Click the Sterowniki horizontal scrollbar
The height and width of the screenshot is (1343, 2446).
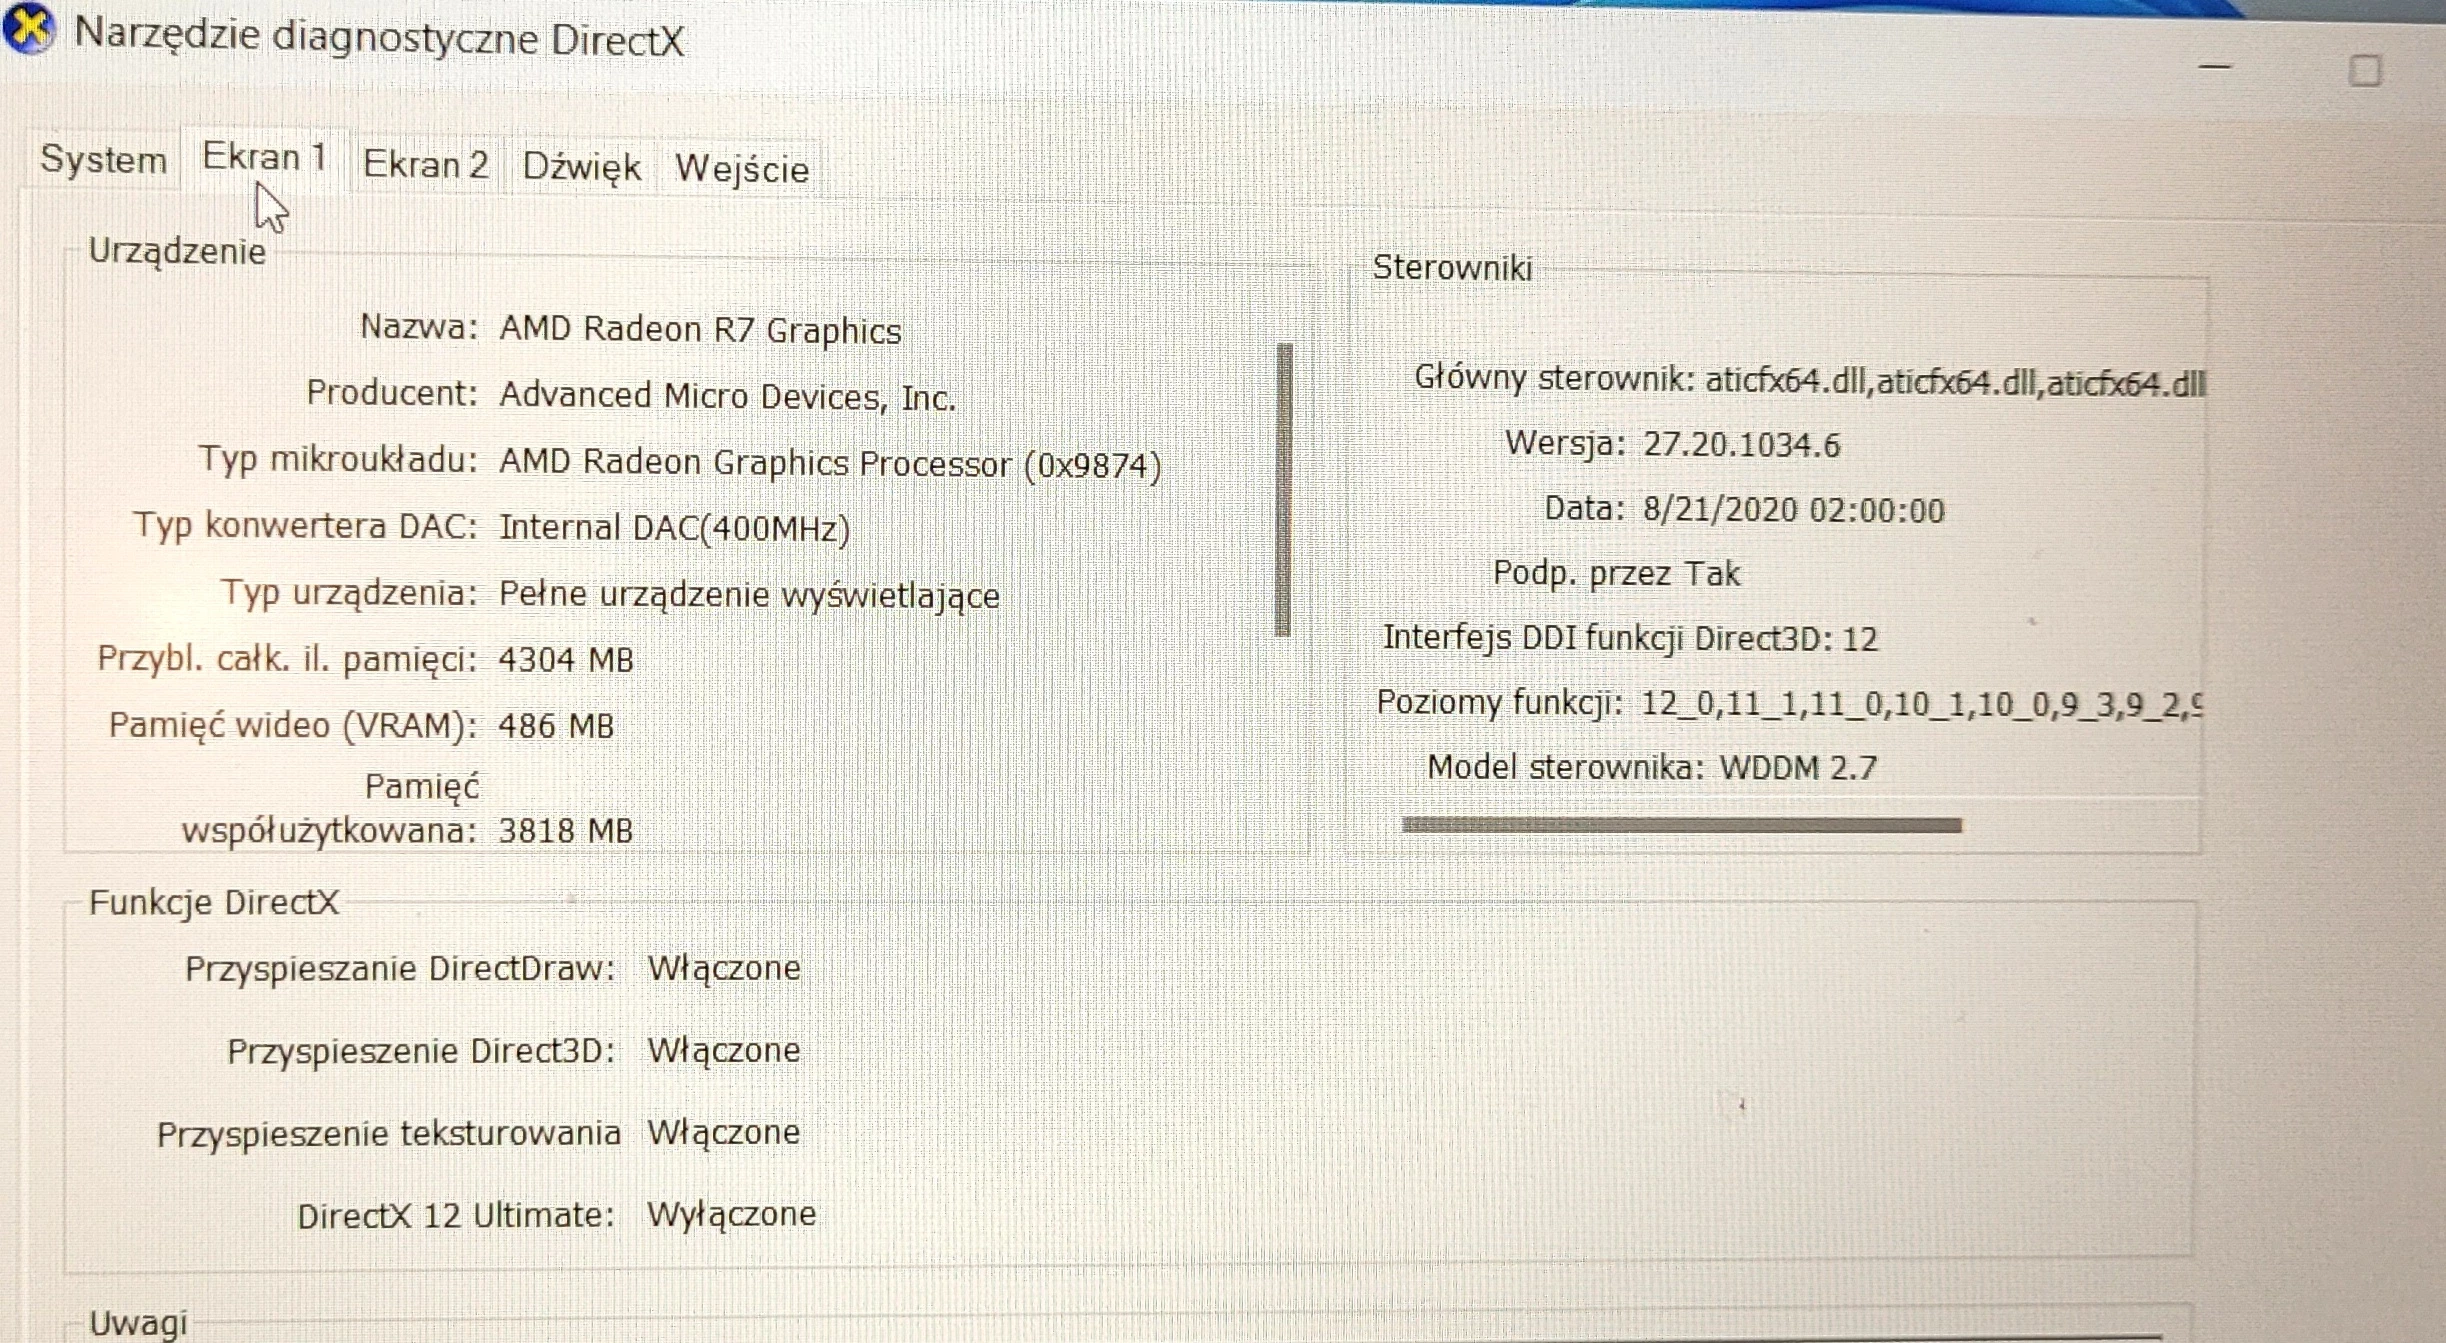1682,825
